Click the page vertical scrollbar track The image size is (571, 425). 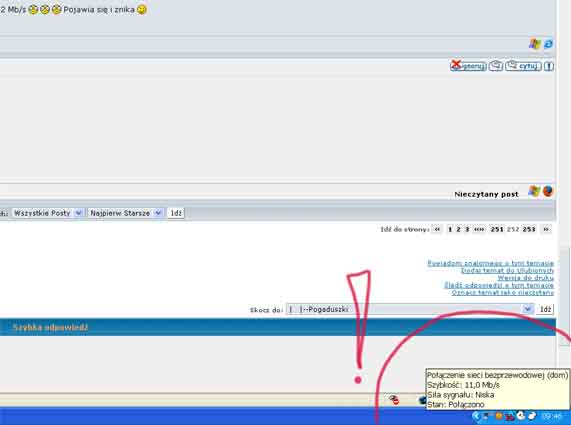click(x=564, y=146)
